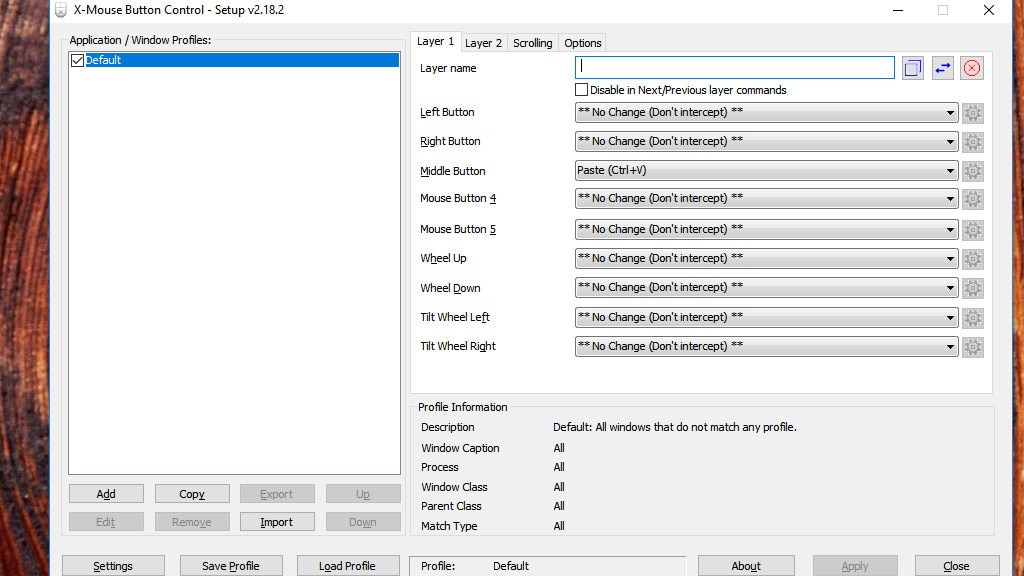Minimize the X-Mouse Button Control window
This screenshot has width=1024, height=576.
tap(898, 10)
